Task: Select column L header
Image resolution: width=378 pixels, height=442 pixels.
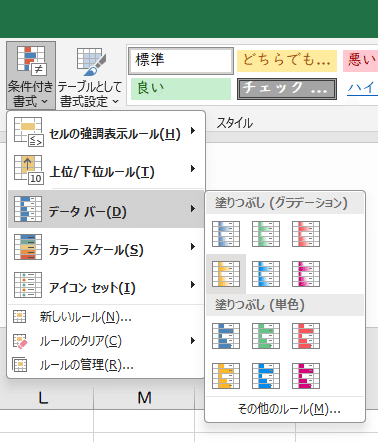Action: point(43,398)
